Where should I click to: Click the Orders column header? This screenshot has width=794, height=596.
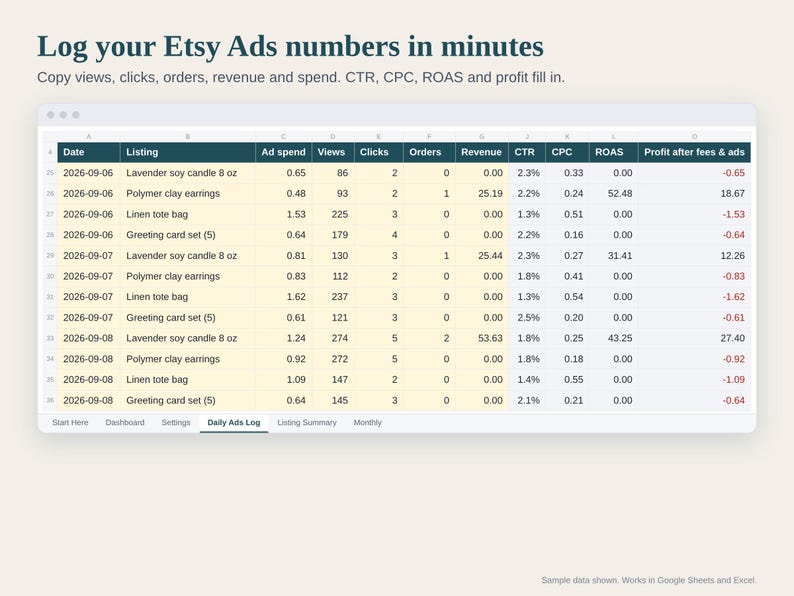tap(429, 152)
